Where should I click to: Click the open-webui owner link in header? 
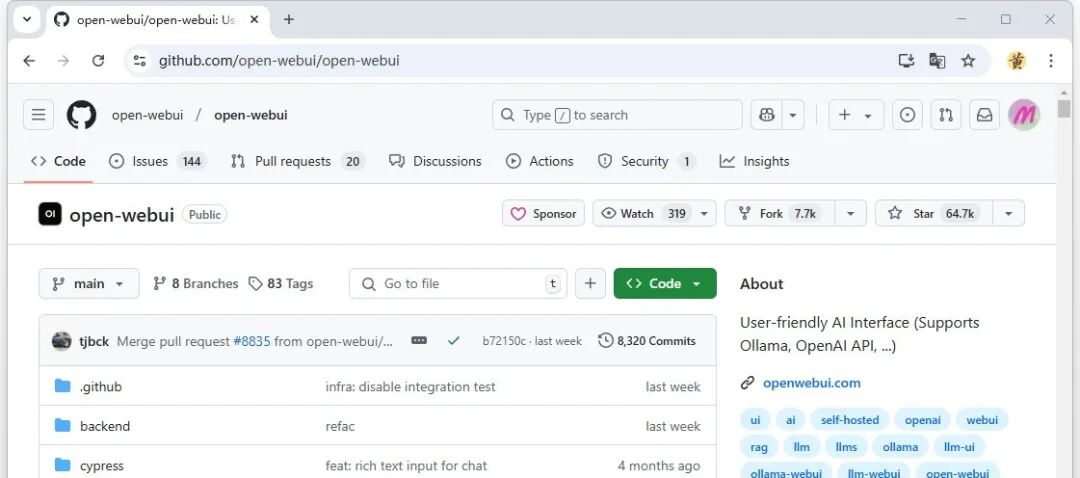coord(147,115)
